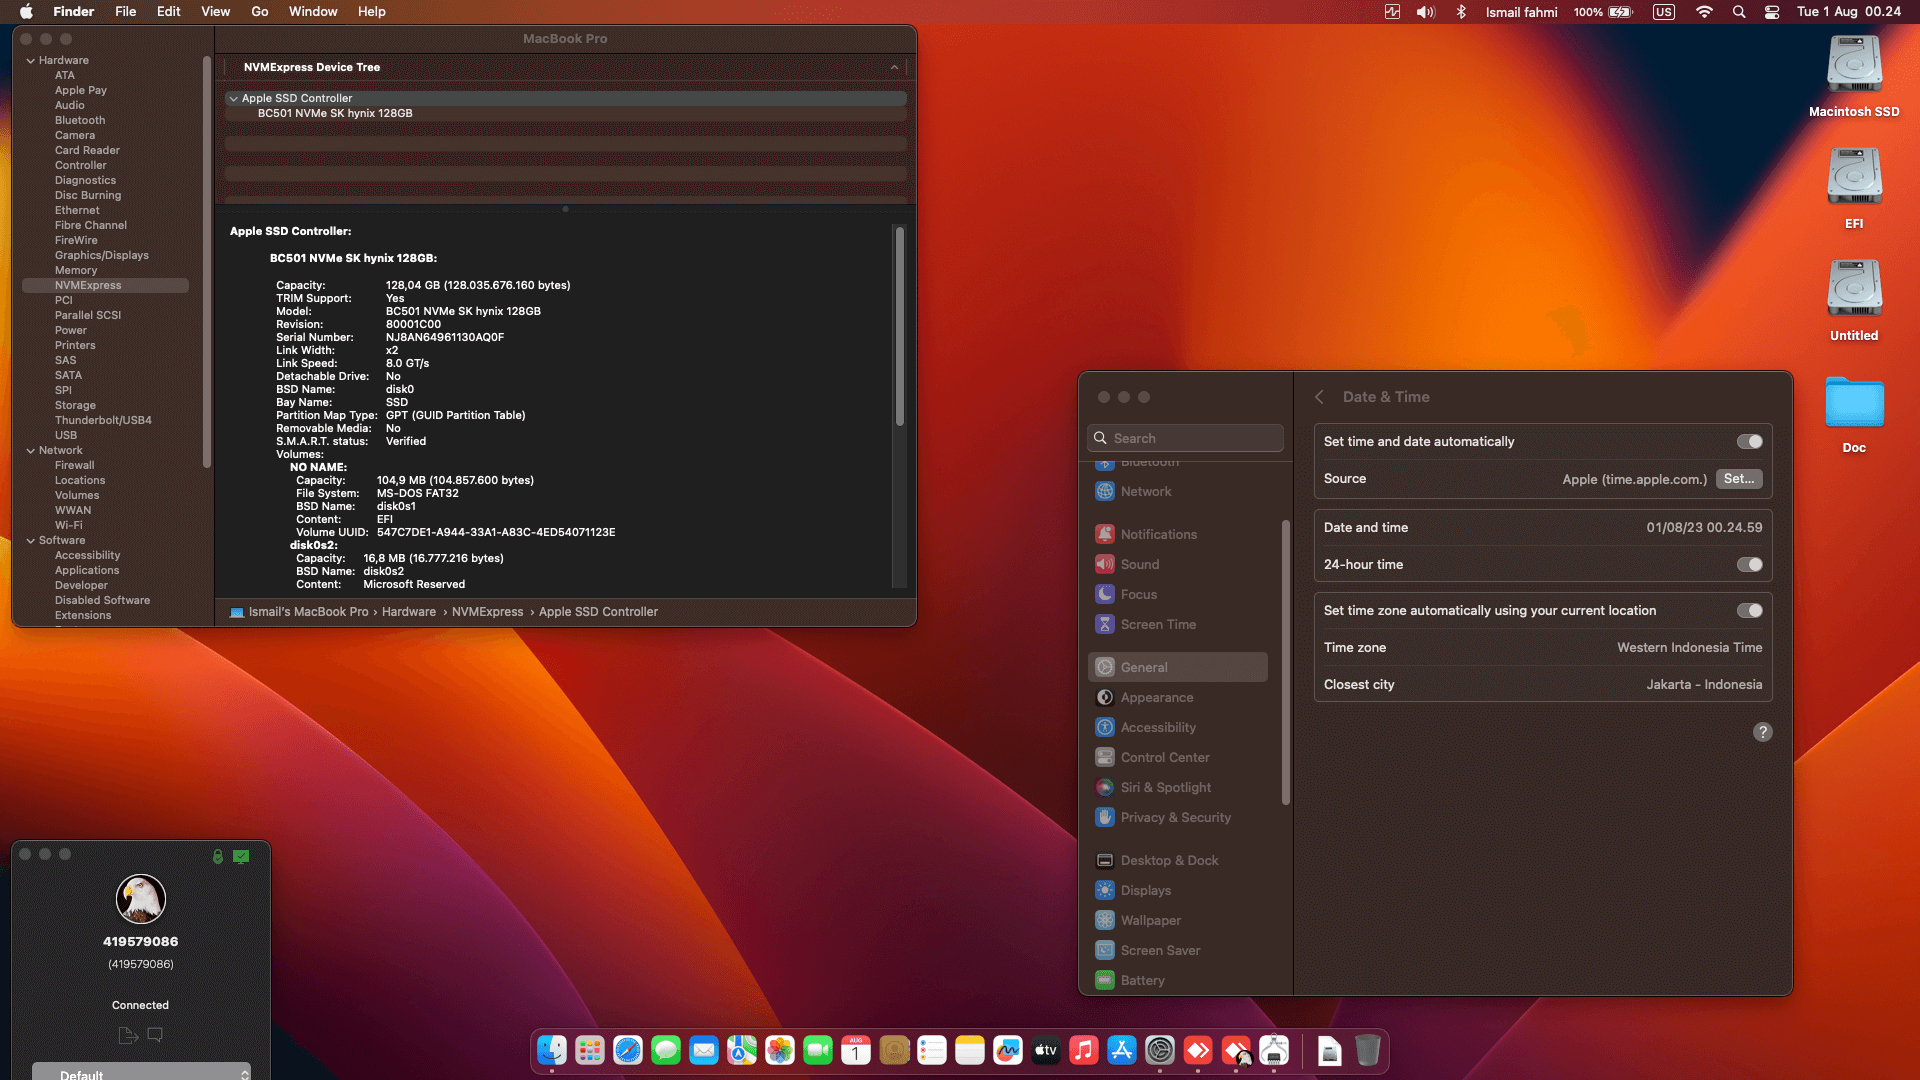
Task: Open Safari from the Dock
Action: tap(627, 1050)
